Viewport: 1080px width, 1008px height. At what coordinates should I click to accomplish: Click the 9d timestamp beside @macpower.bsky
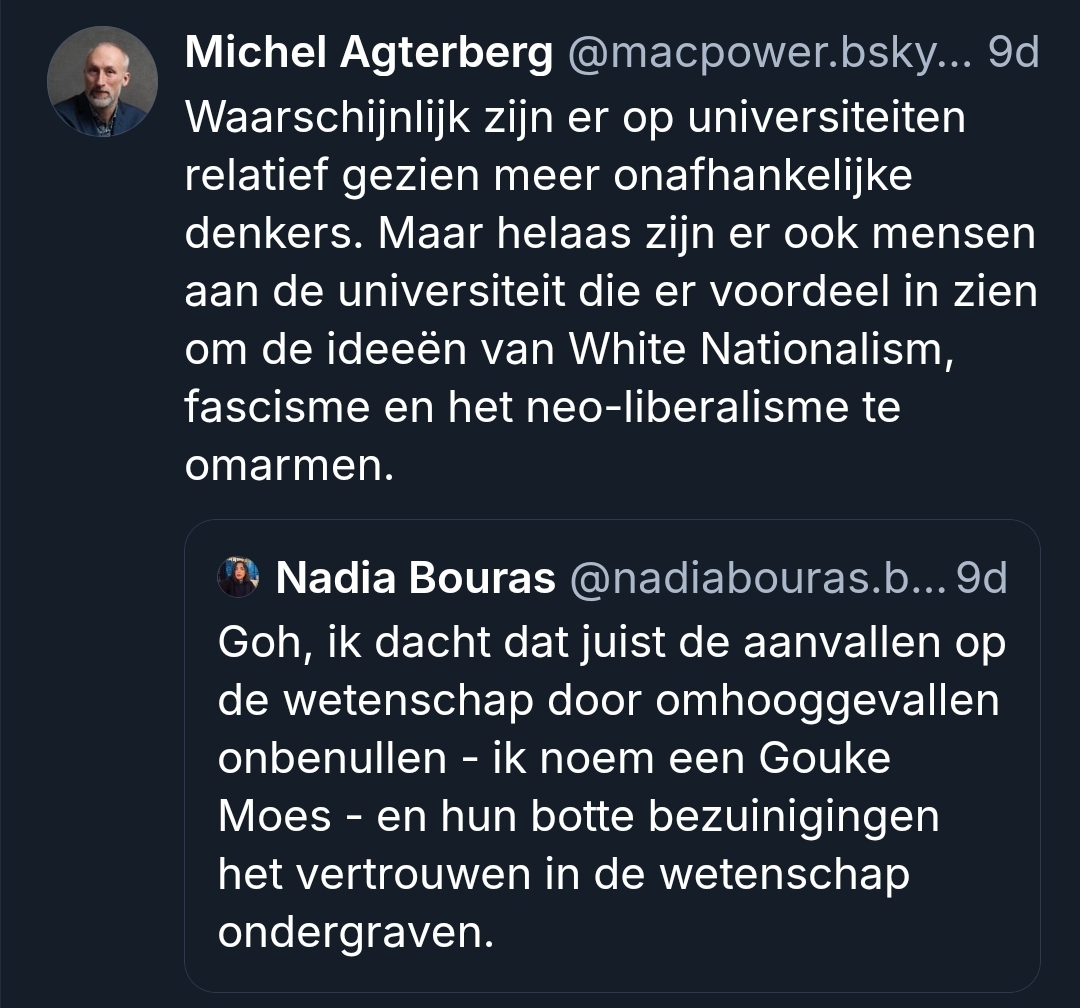pyautogui.click(x=1013, y=55)
